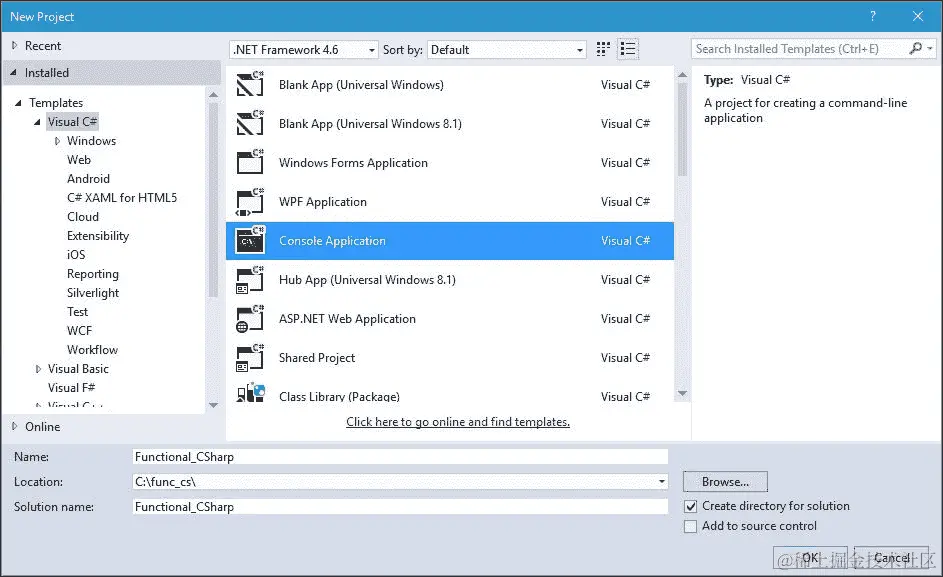Open the Sort by Default dropdown
Viewport: 943px width, 577px height.
tap(506, 49)
